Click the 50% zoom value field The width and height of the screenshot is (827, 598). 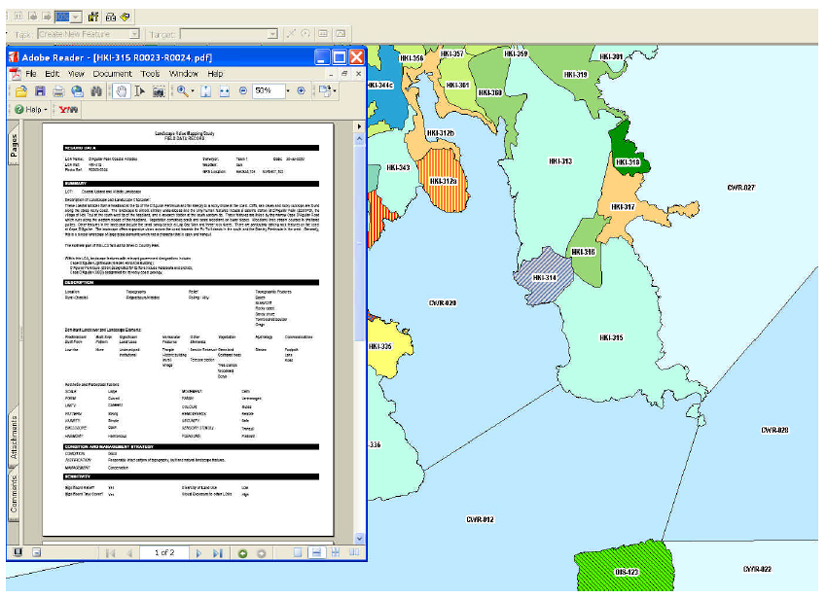click(269, 91)
